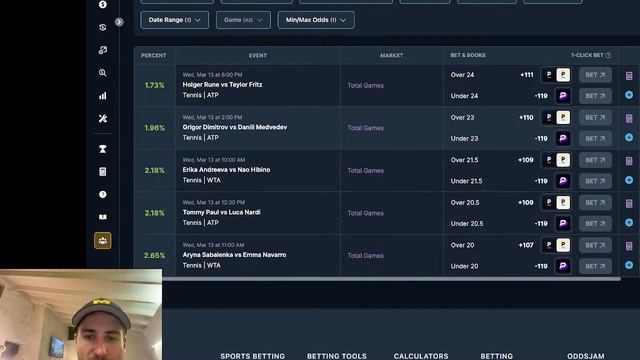The width and height of the screenshot is (640, 360).
Task: Click the refresh clock icon in sidebar
Action: pos(103,27)
